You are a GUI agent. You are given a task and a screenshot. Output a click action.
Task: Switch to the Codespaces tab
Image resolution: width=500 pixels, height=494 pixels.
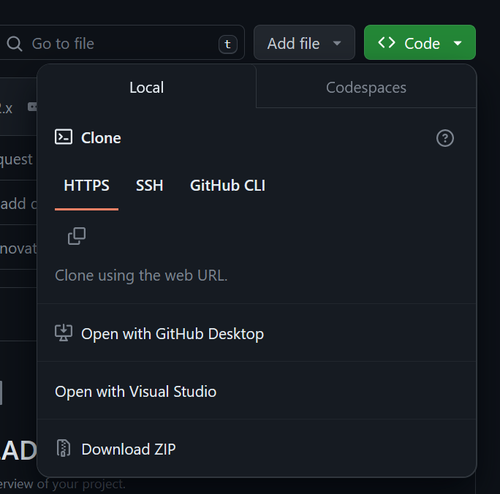(x=366, y=87)
